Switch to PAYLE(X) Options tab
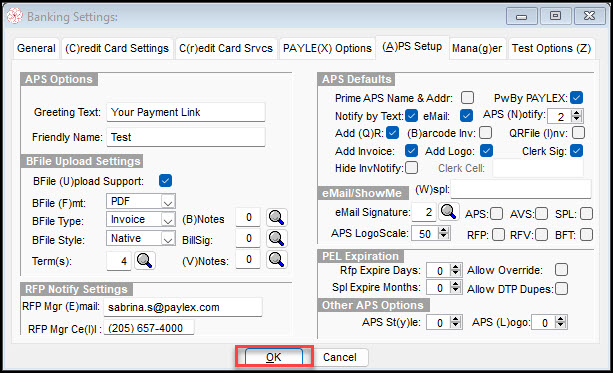The height and width of the screenshot is (373, 613). (x=327, y=48)
